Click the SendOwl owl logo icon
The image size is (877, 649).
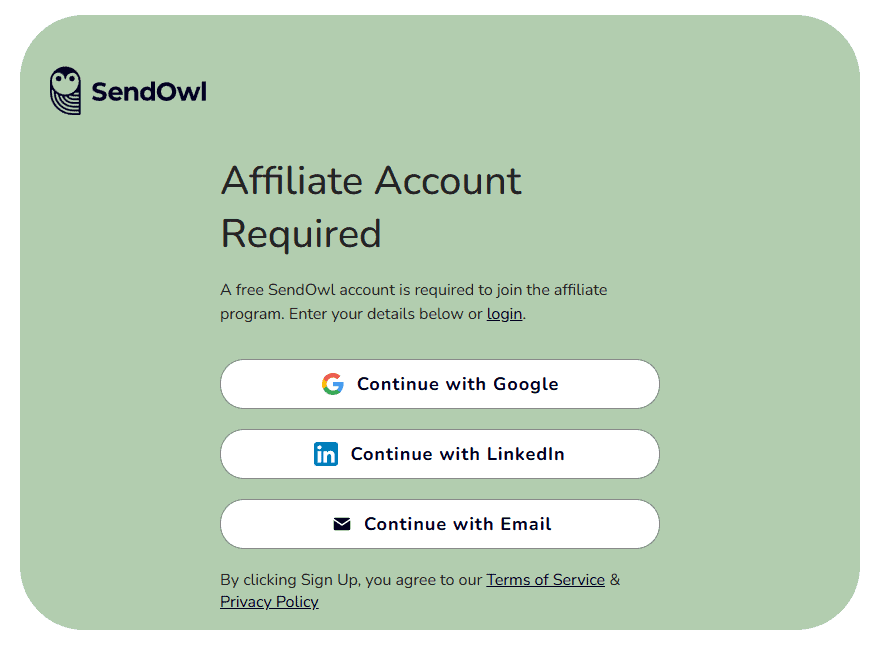coord(63,90)
